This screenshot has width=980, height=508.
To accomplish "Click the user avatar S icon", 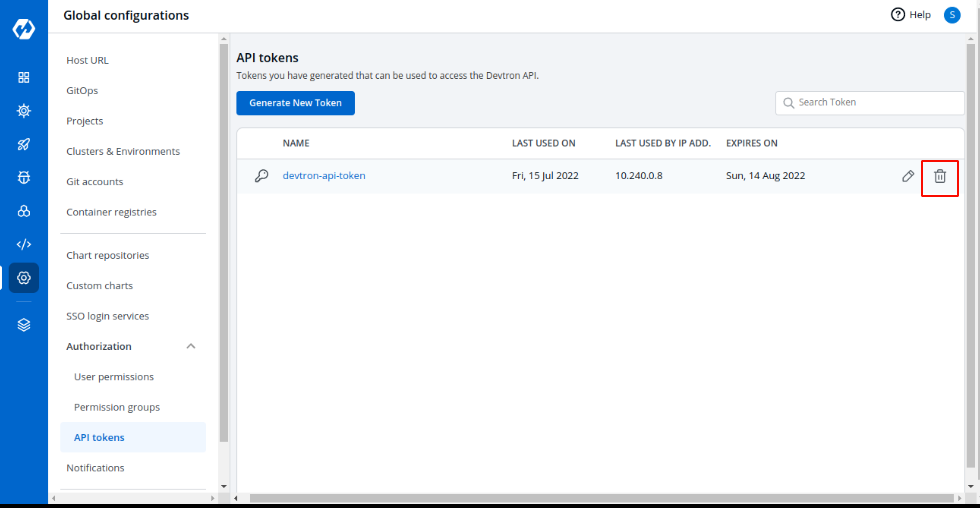I will (952, 15).
